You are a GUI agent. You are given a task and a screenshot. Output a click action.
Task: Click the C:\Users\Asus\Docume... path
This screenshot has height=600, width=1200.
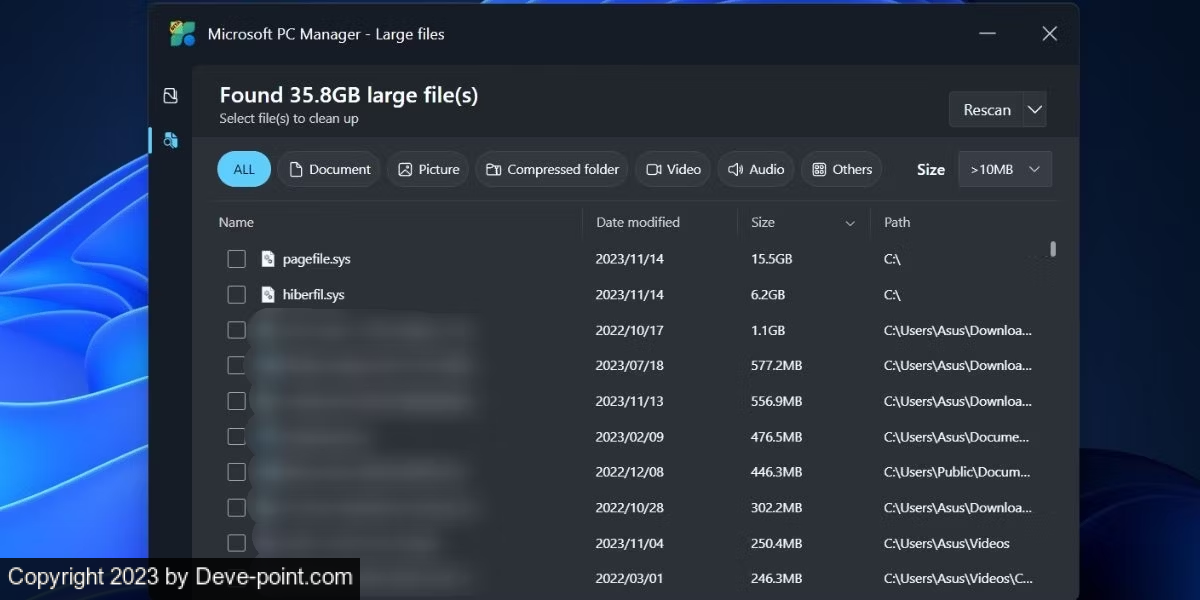957,437
